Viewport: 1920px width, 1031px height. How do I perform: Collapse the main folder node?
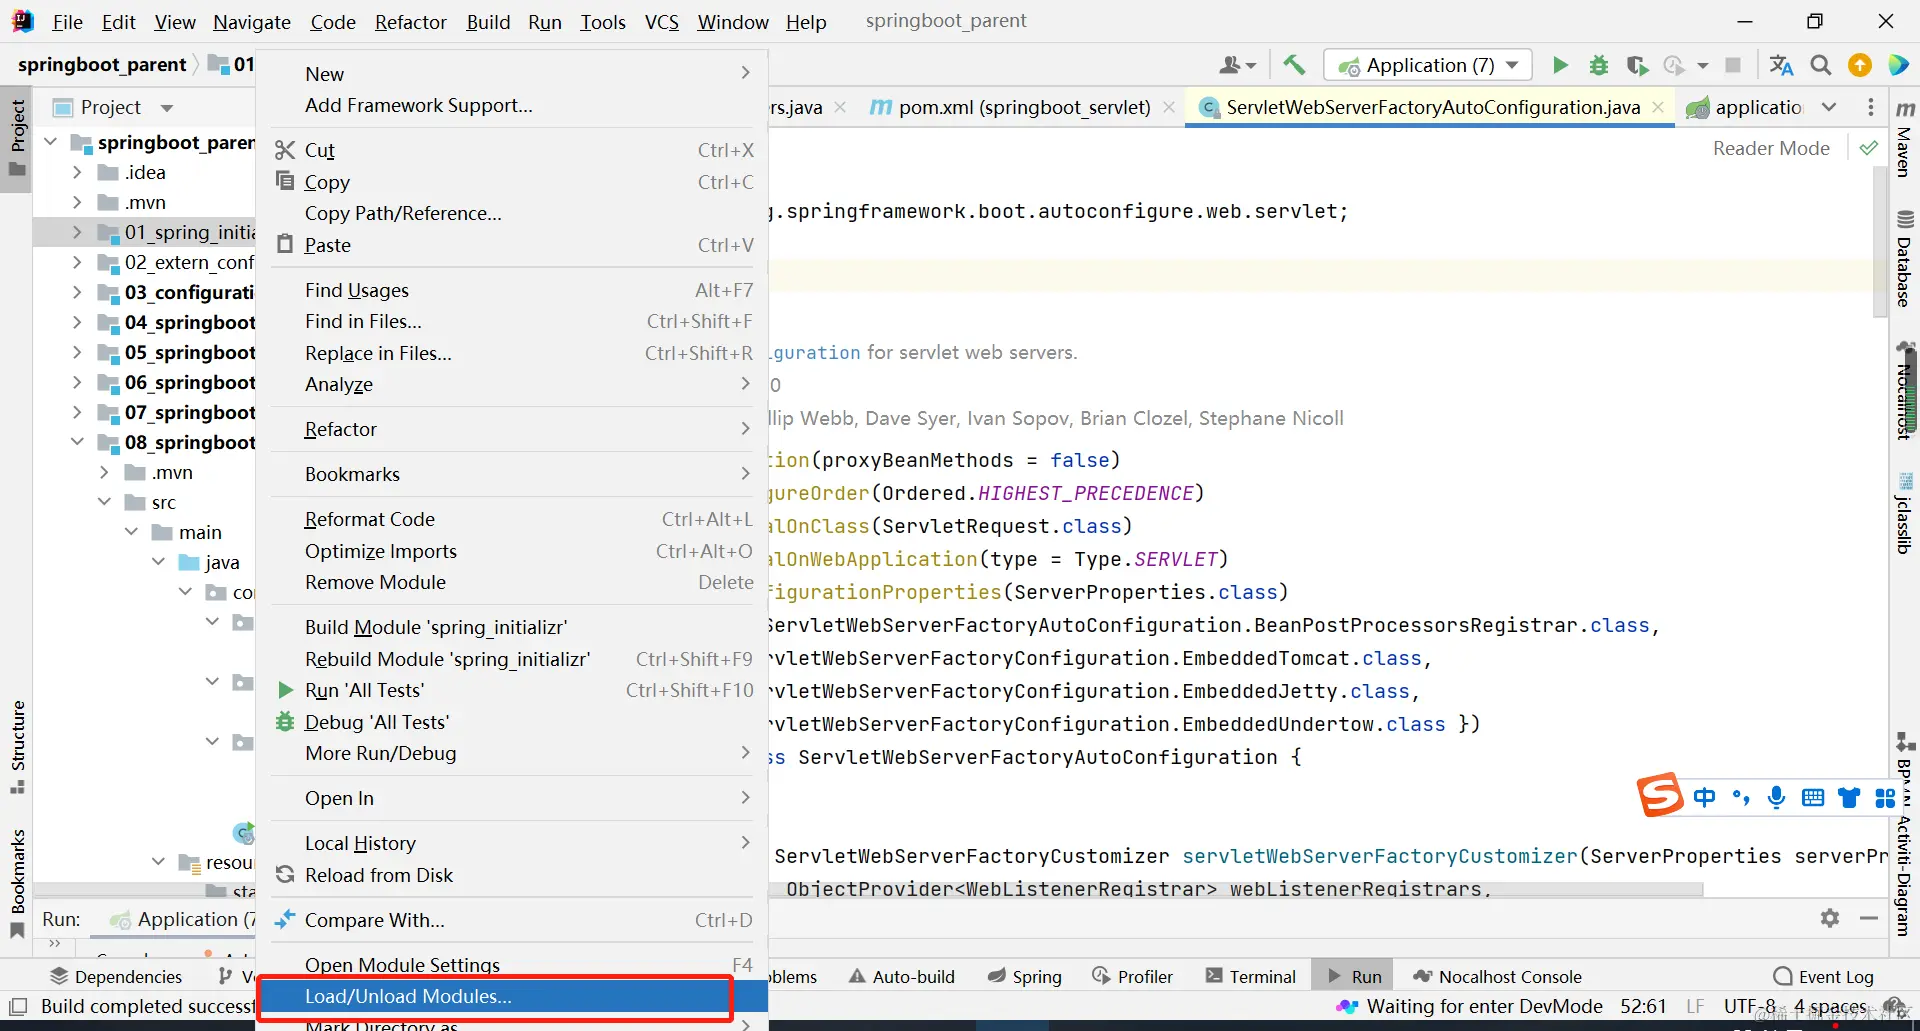[131, 532]
